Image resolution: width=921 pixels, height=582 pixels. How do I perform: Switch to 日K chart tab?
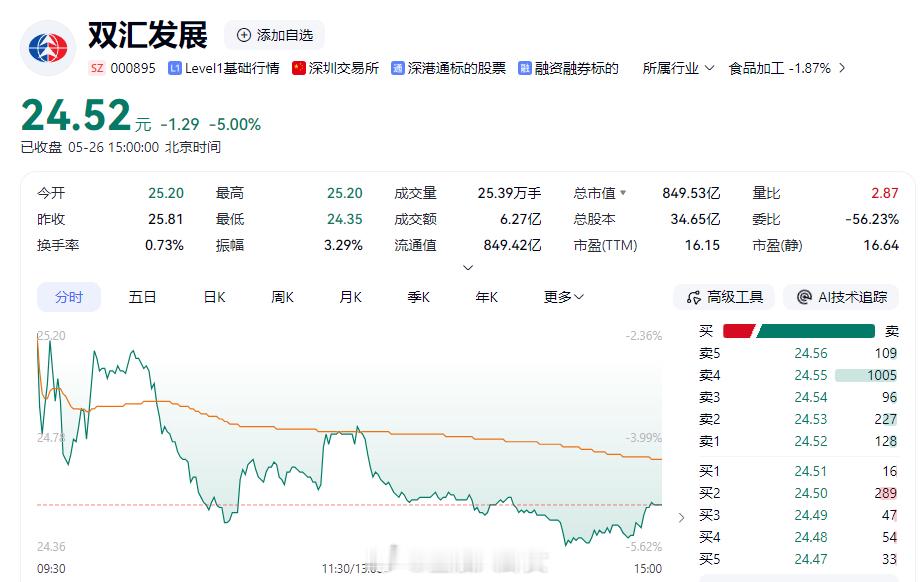pyautogui.click(x=214, y=297)
